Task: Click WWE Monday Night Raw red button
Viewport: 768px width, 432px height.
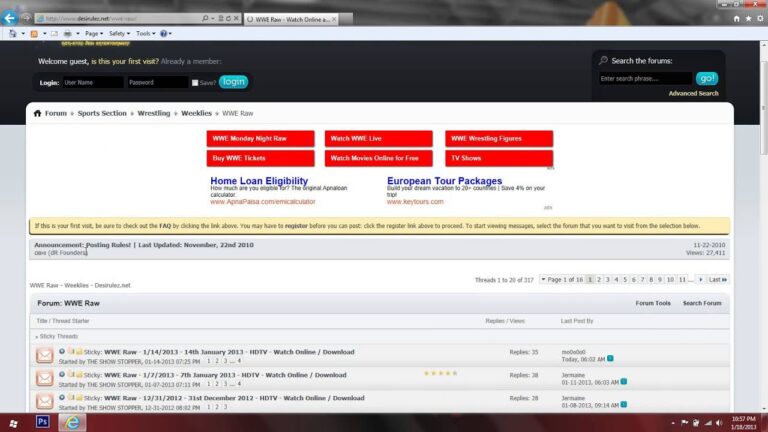Action: point(261,139)
